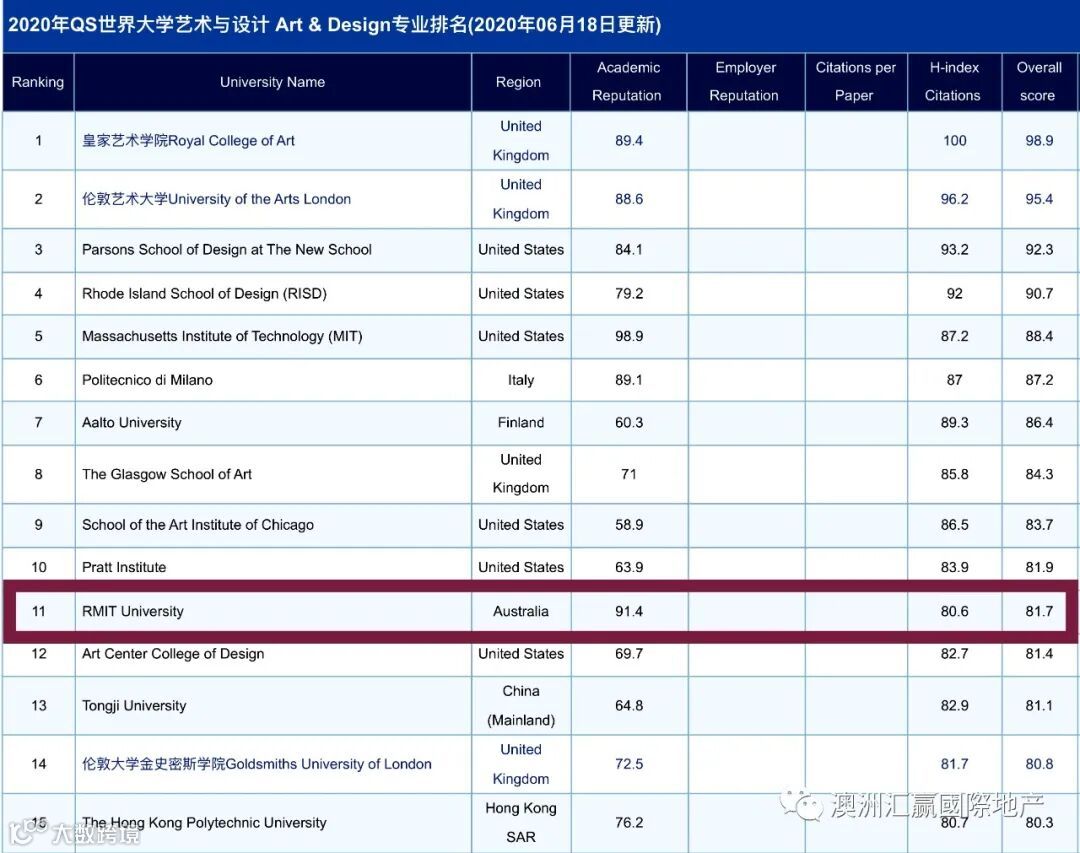Image resolution: width=1080 pixels, height=853 pixels.
Task: Select Parsons School of Design row name
Action: 227,249
